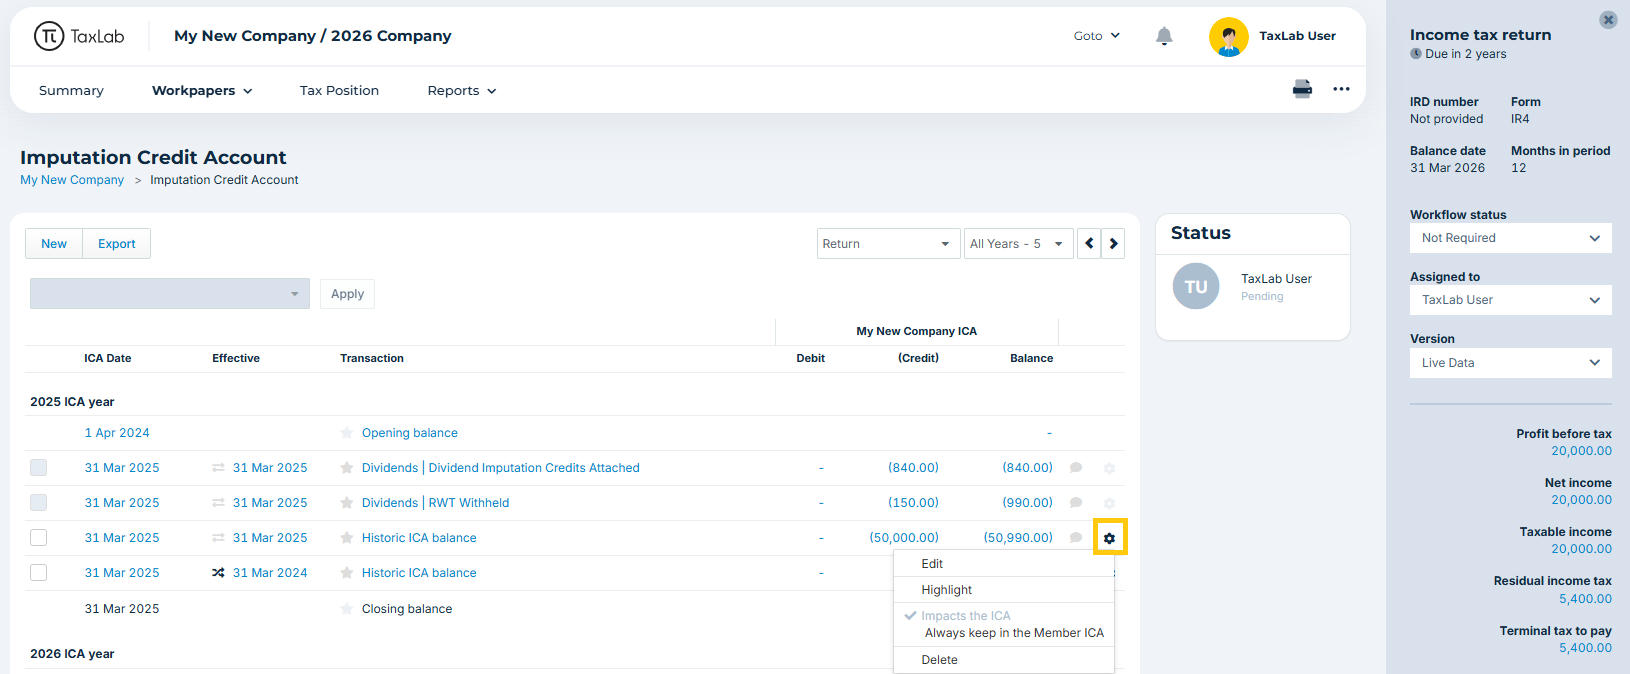The image size is (1630, 674).
Task: Tick checkbox for Historic ICA balance effective 2024
Action: pyautogui.click(x=38, y=573)
